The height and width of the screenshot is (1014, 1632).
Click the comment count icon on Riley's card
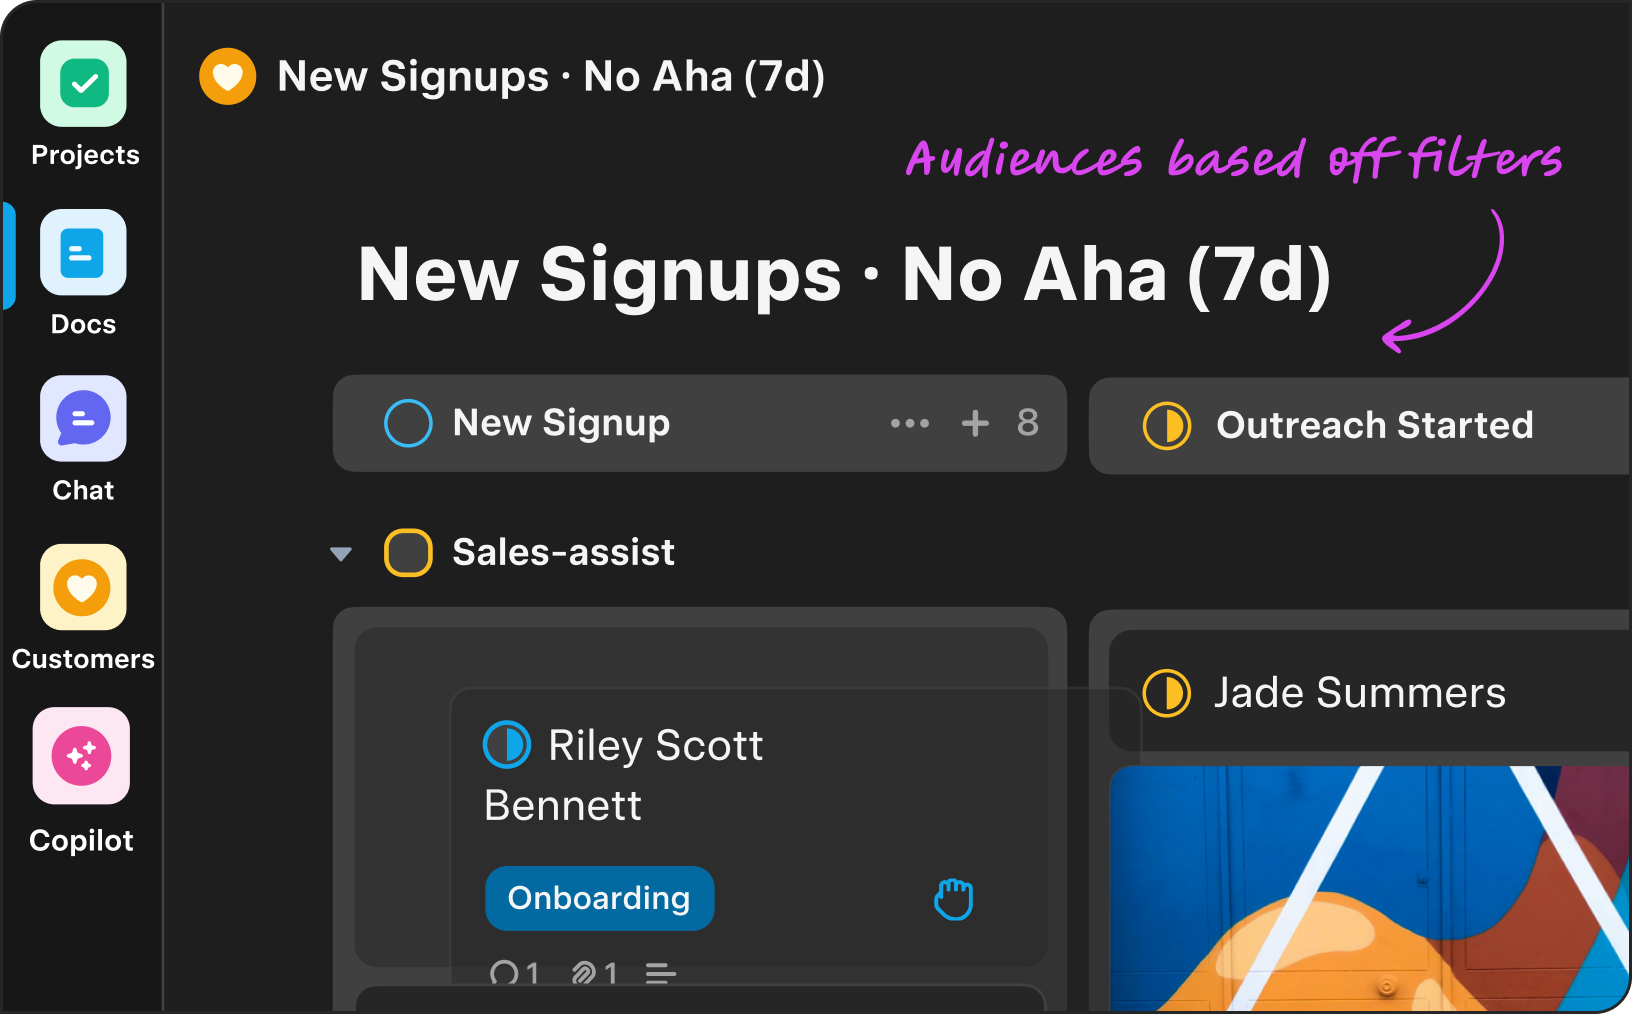pyautogui.click(x=504, y=973)
